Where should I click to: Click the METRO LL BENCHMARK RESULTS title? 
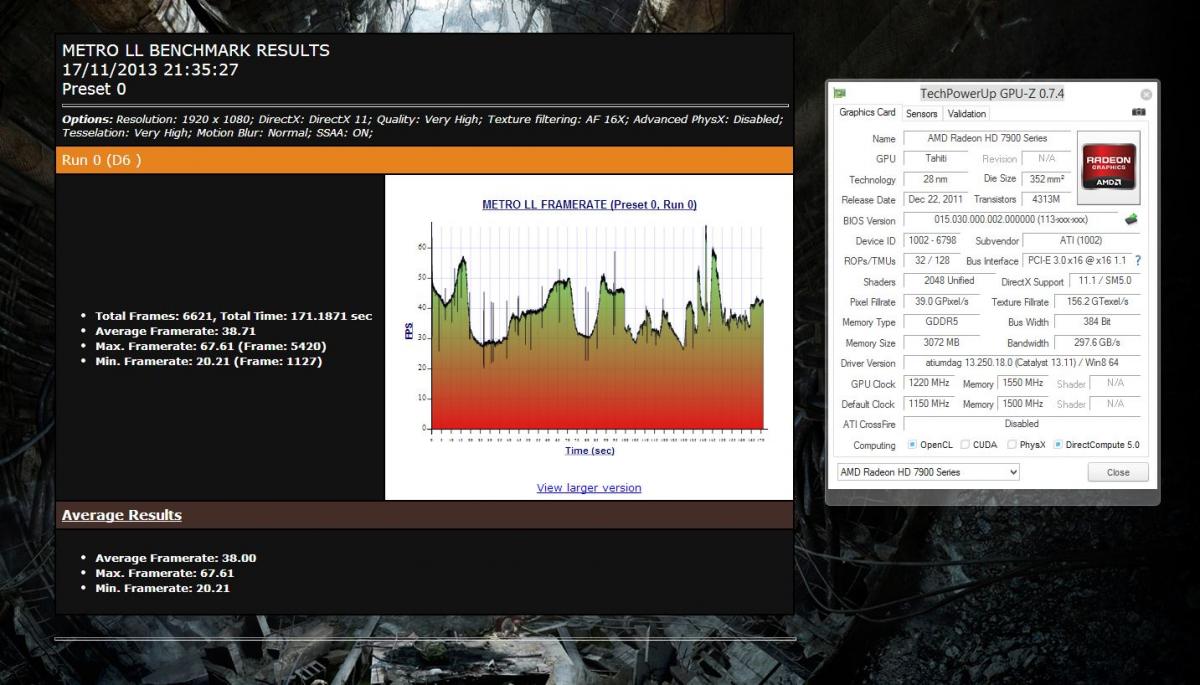coord(196,50)
